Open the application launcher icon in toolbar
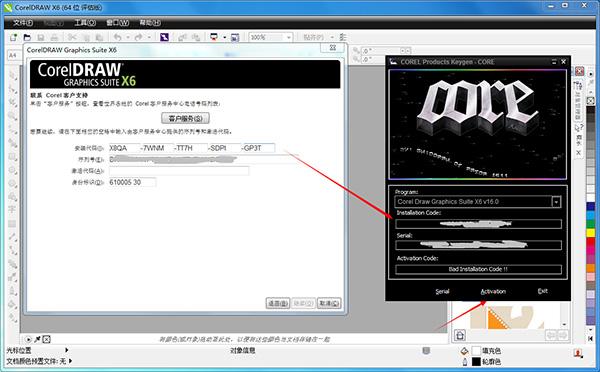600x372 pixels. coord(214,37)
